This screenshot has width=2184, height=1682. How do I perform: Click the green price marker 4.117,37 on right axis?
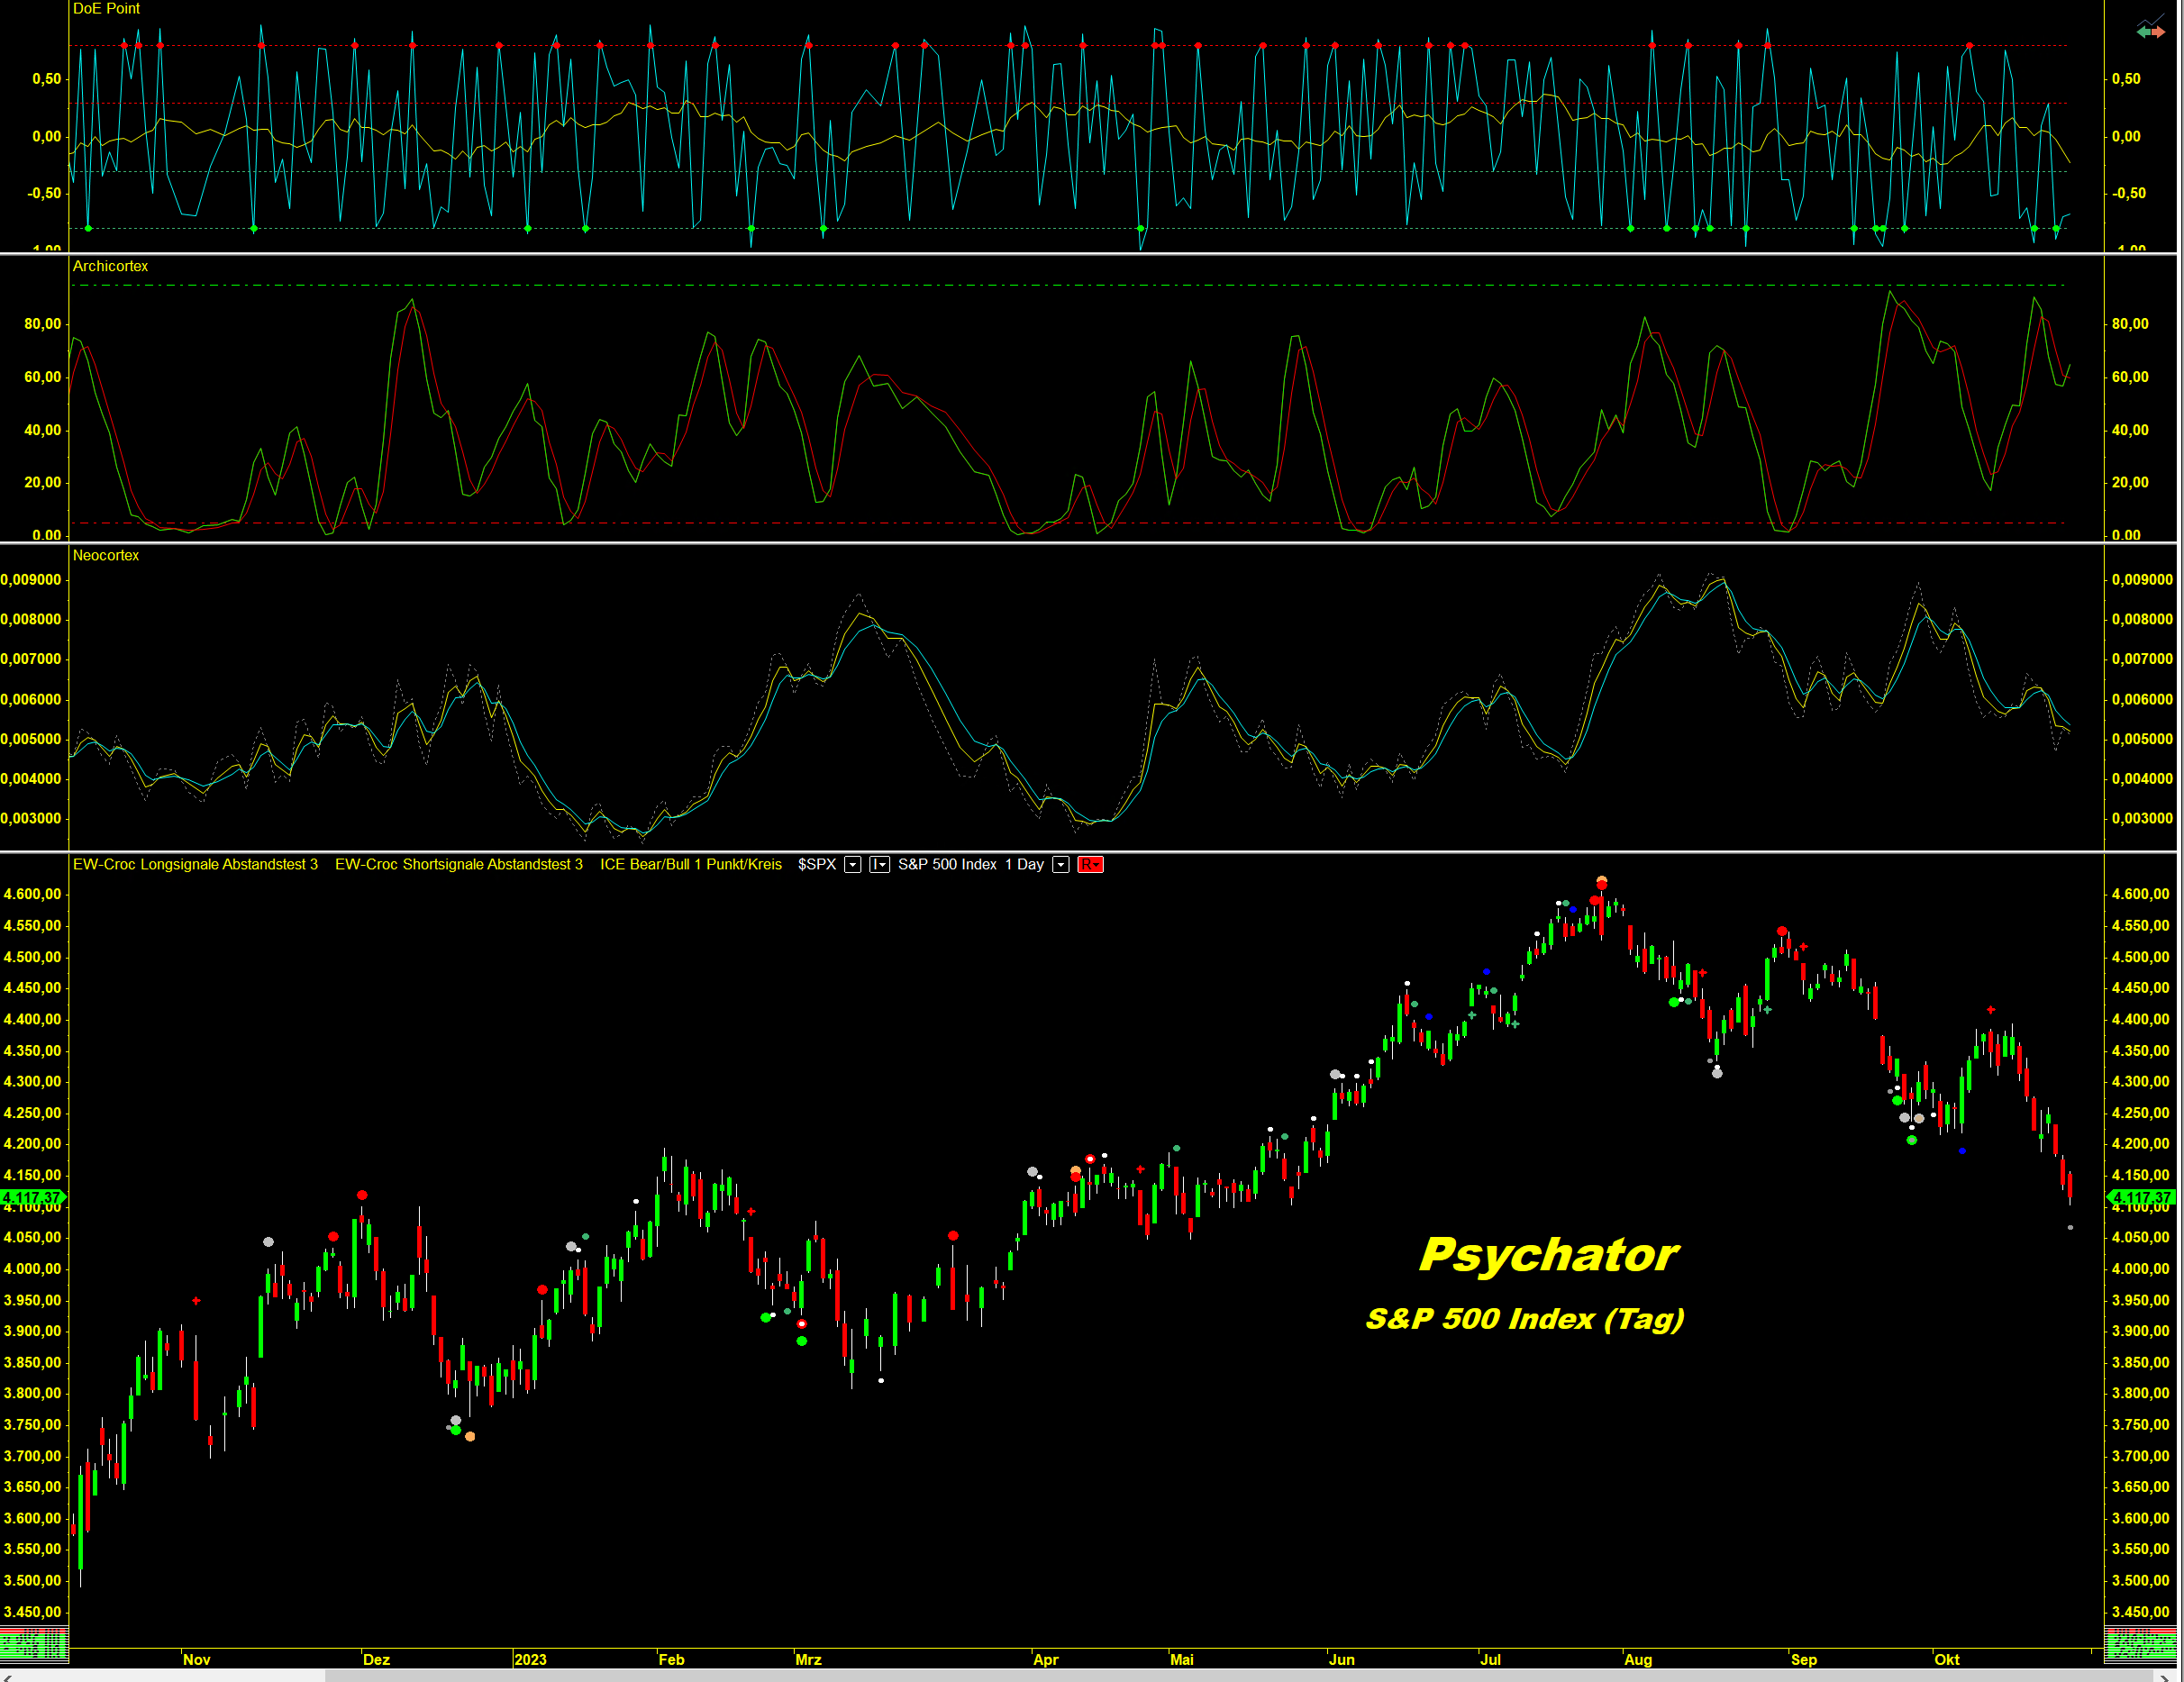(2141, 1197)
